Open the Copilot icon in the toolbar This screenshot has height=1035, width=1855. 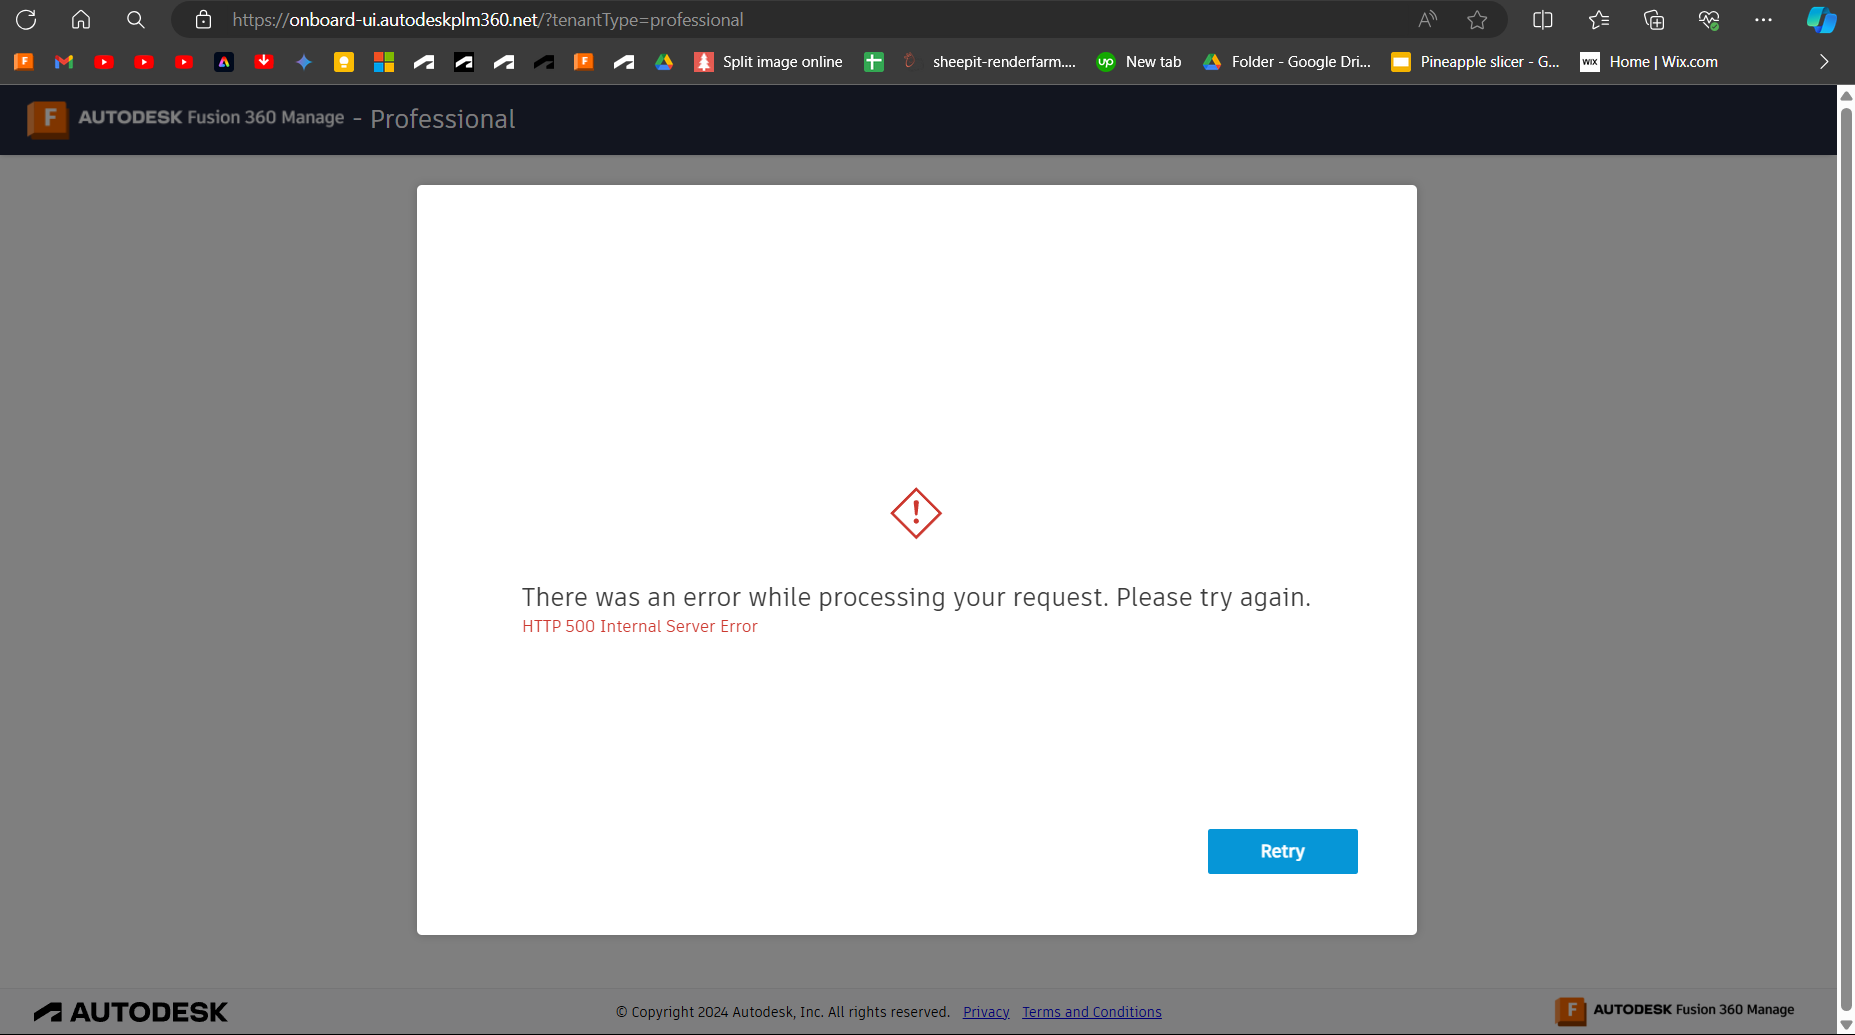[x=1820, y=19]
